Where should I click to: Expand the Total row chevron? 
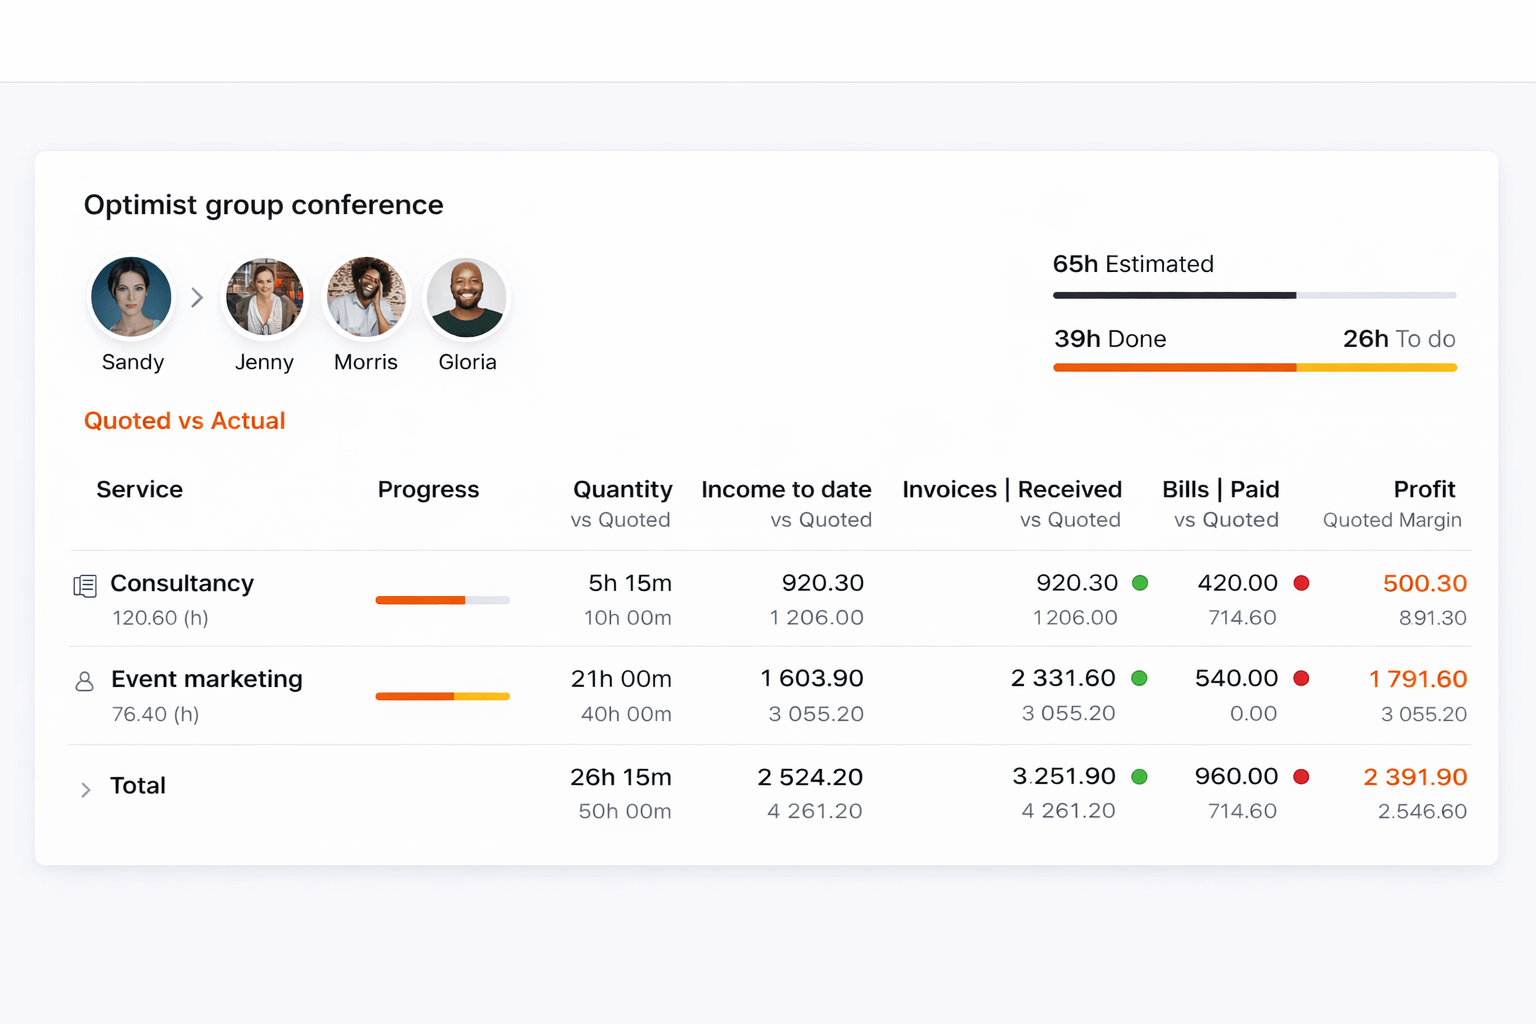(86, 790)
